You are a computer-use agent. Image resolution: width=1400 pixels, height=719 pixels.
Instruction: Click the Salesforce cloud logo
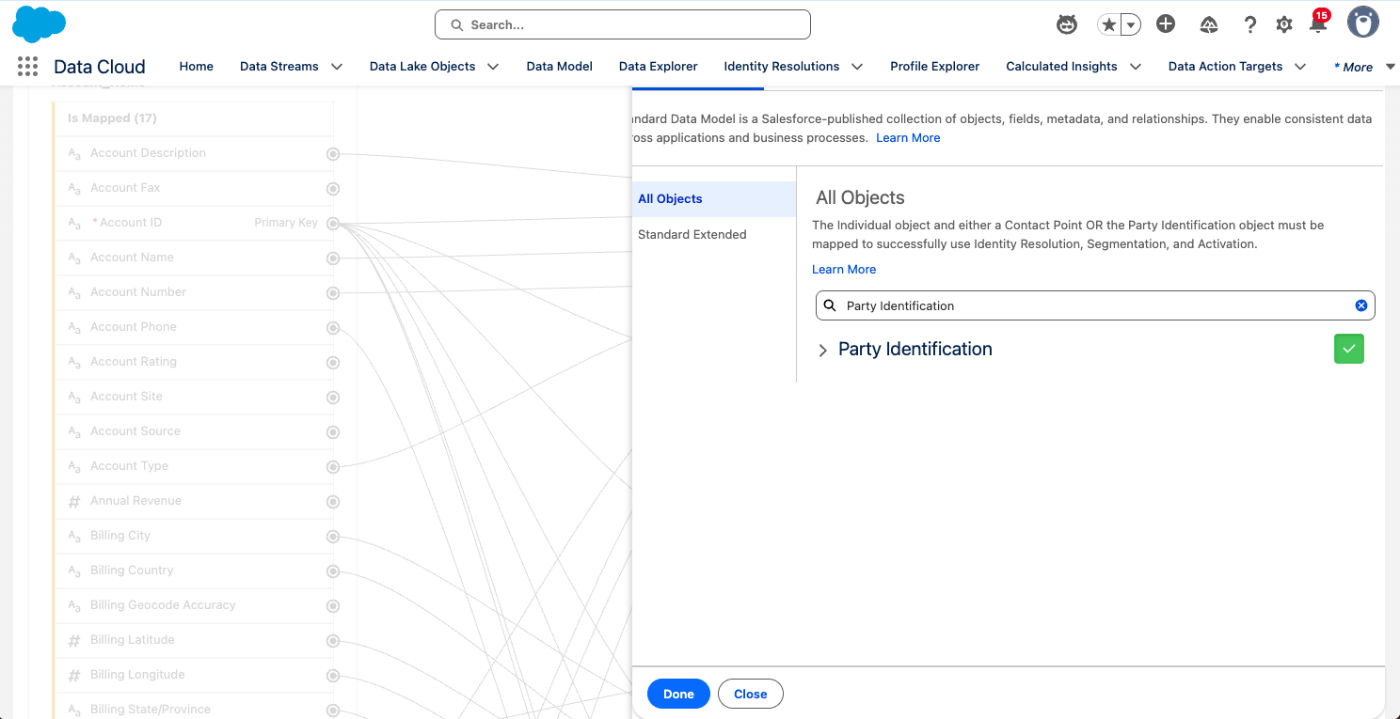click(x=39, y=24)
